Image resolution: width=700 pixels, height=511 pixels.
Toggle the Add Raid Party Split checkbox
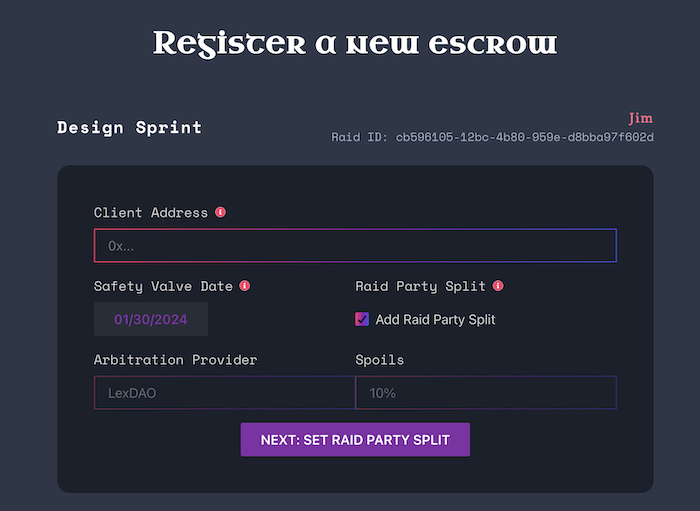click(x=362, y=319)
